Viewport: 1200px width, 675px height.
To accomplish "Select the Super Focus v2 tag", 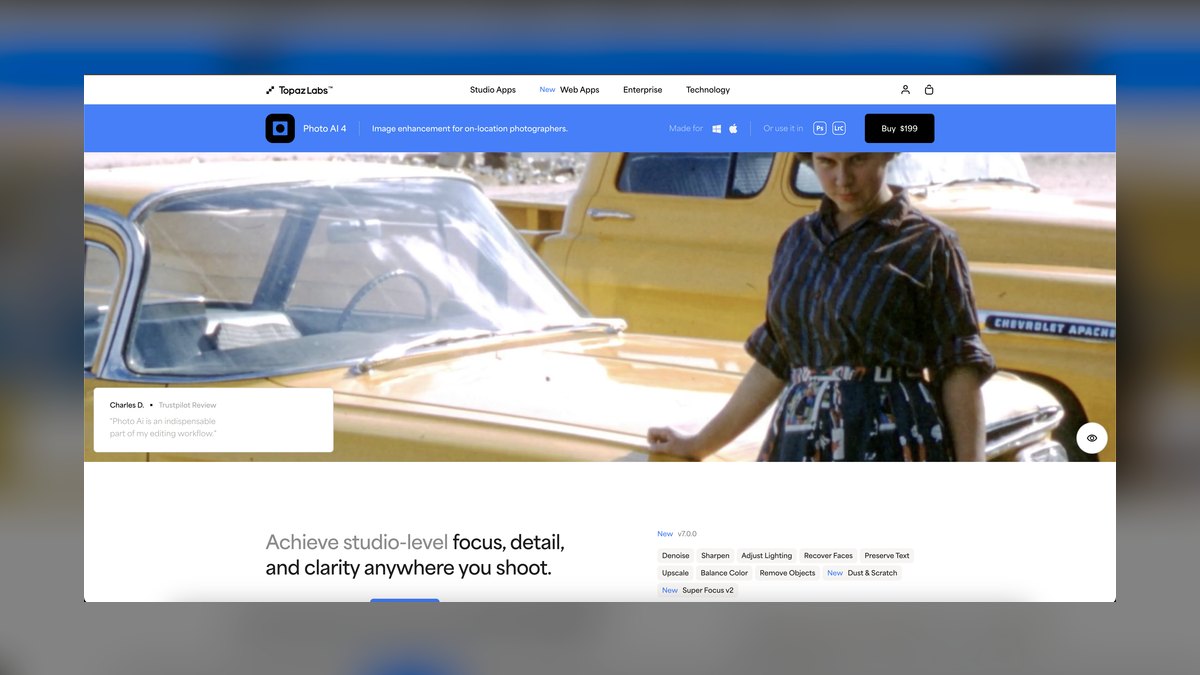I will (698, 590).
